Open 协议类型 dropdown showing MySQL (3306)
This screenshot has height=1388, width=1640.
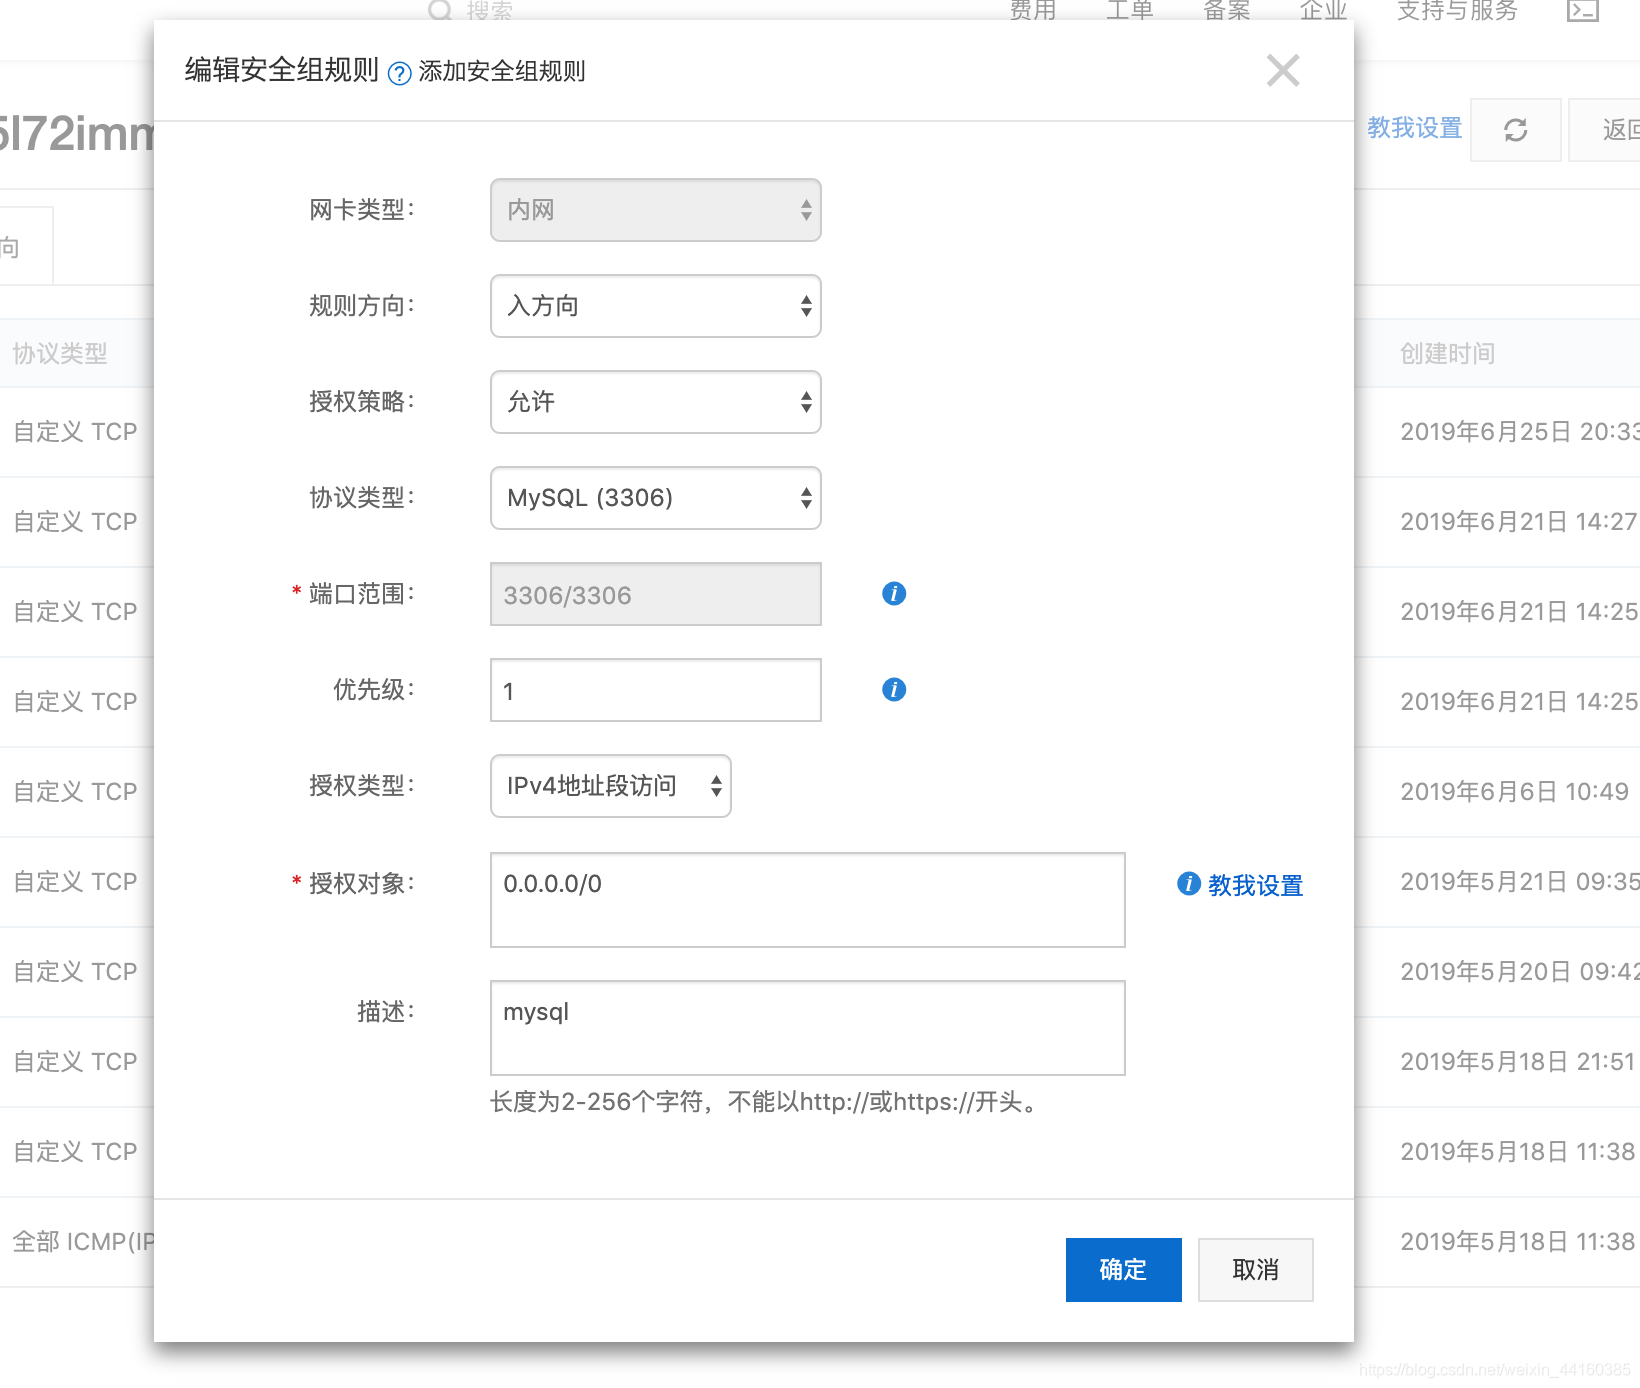pos(656,498)
